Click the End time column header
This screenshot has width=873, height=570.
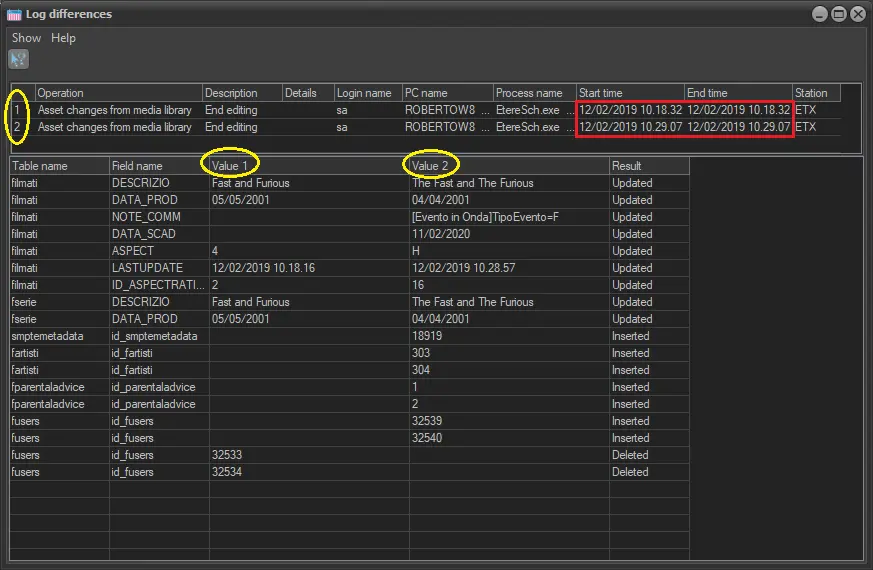pos(738,93)
